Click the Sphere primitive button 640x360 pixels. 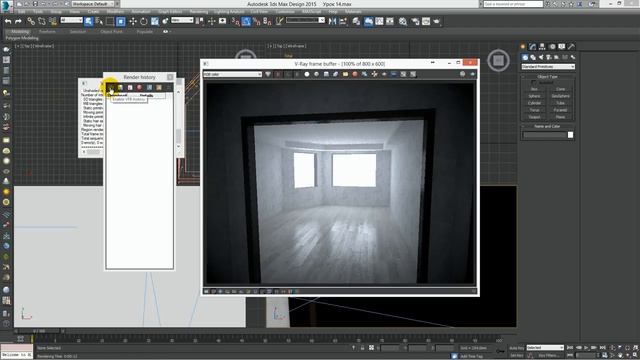click(534, 96)
